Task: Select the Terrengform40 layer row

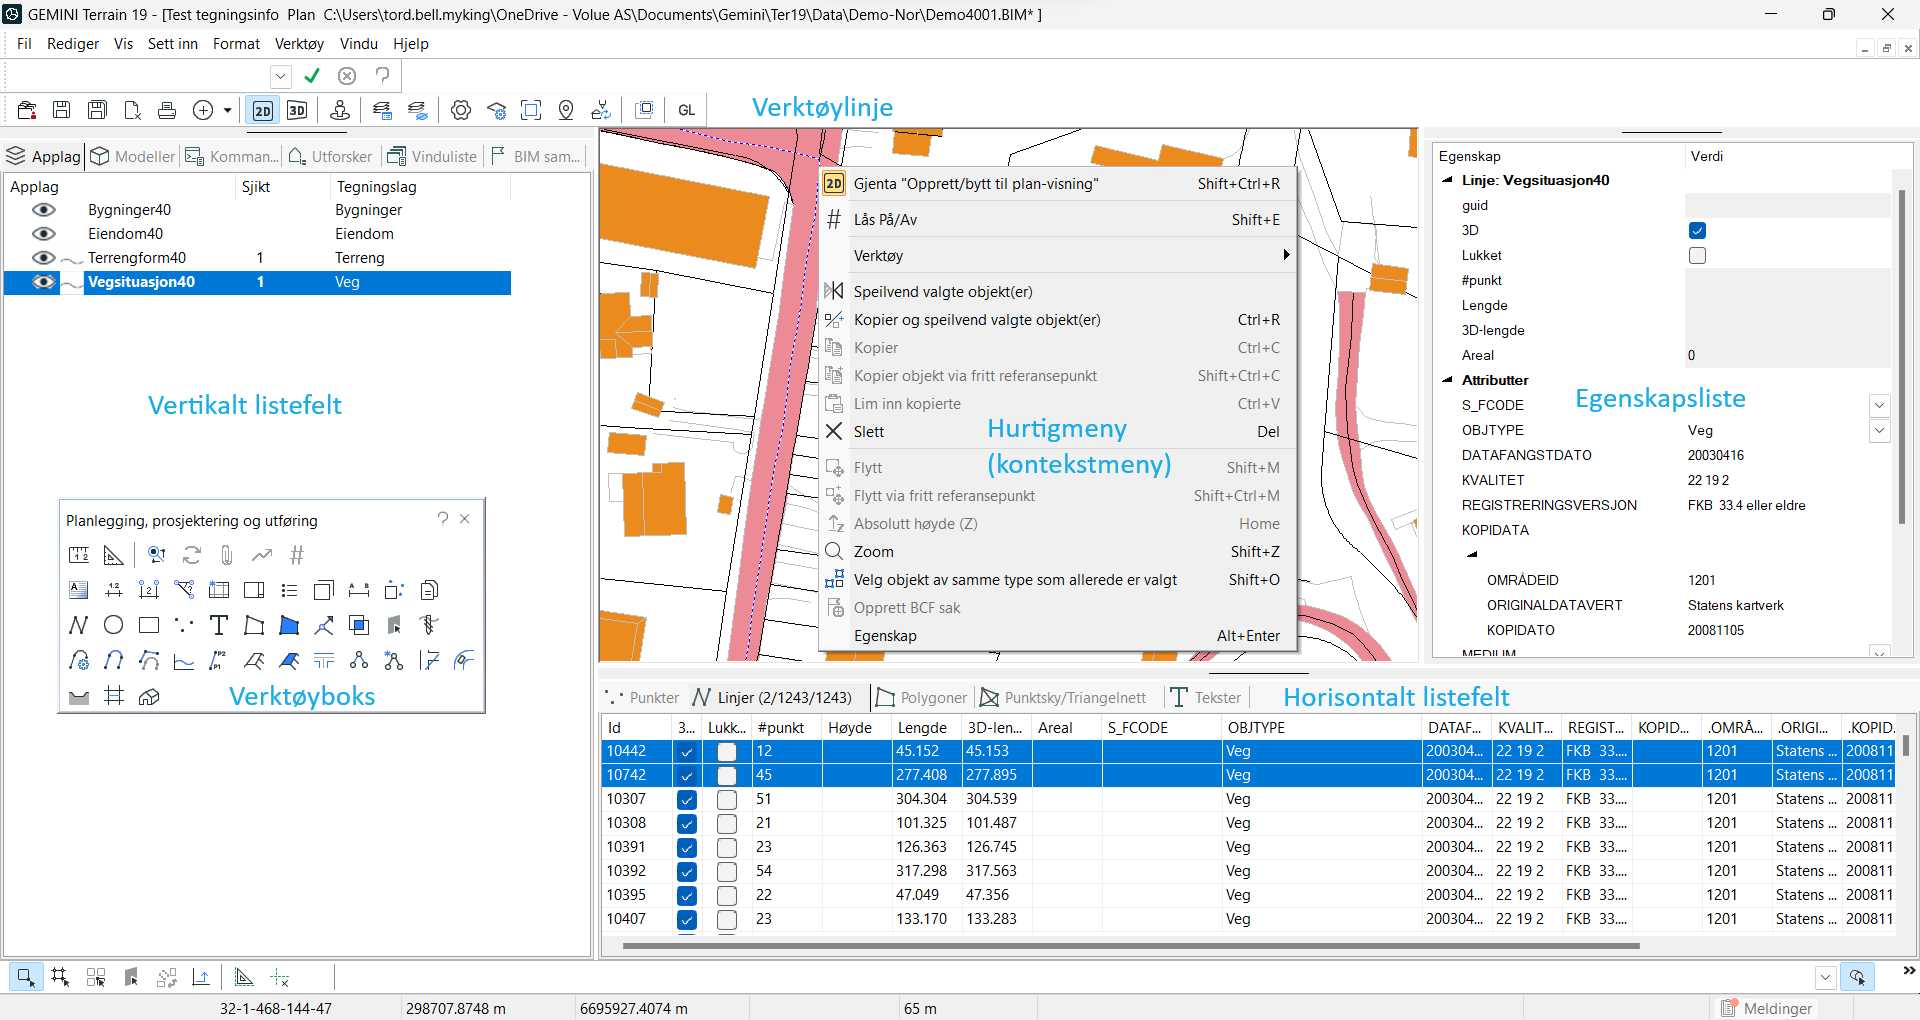Action: tap(137, 258)
